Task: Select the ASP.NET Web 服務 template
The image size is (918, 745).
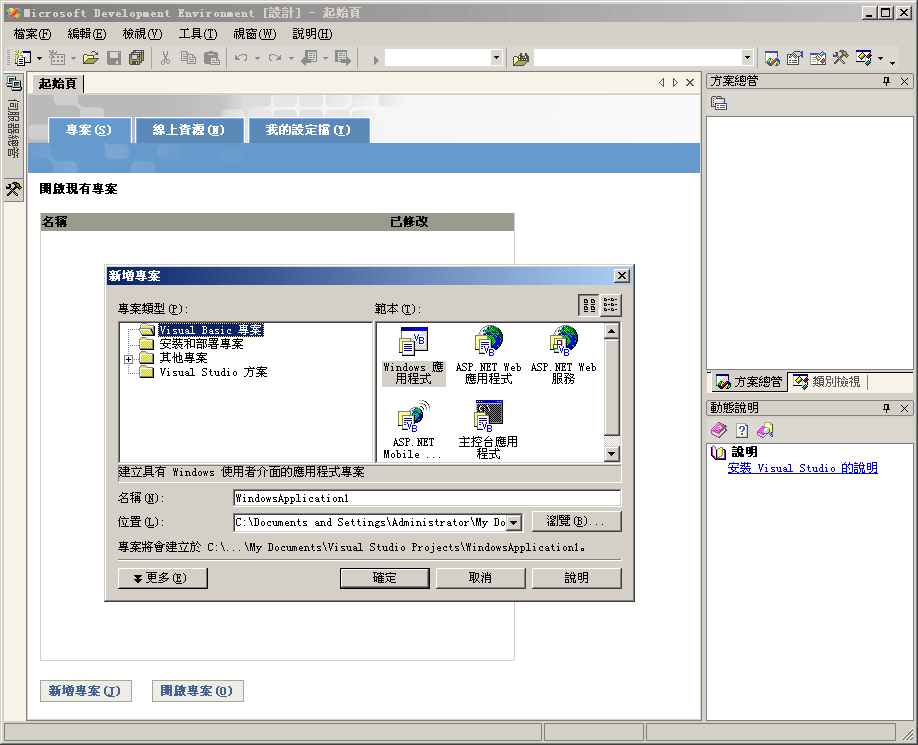Action: tap(563, 355)
